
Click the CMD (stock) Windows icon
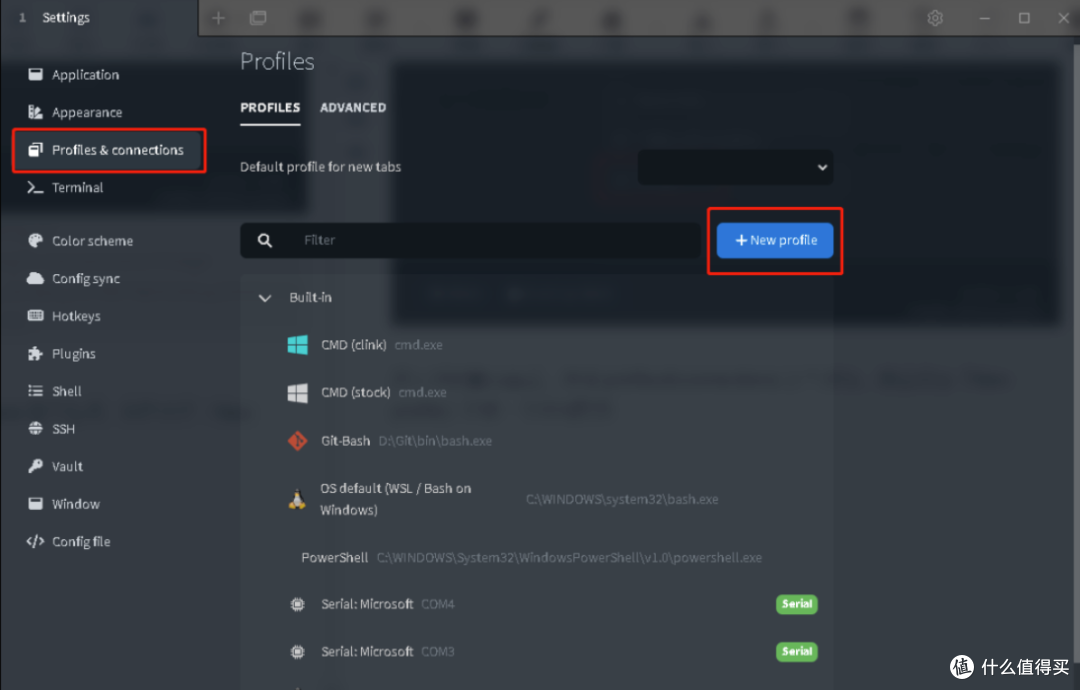(298, 393)
